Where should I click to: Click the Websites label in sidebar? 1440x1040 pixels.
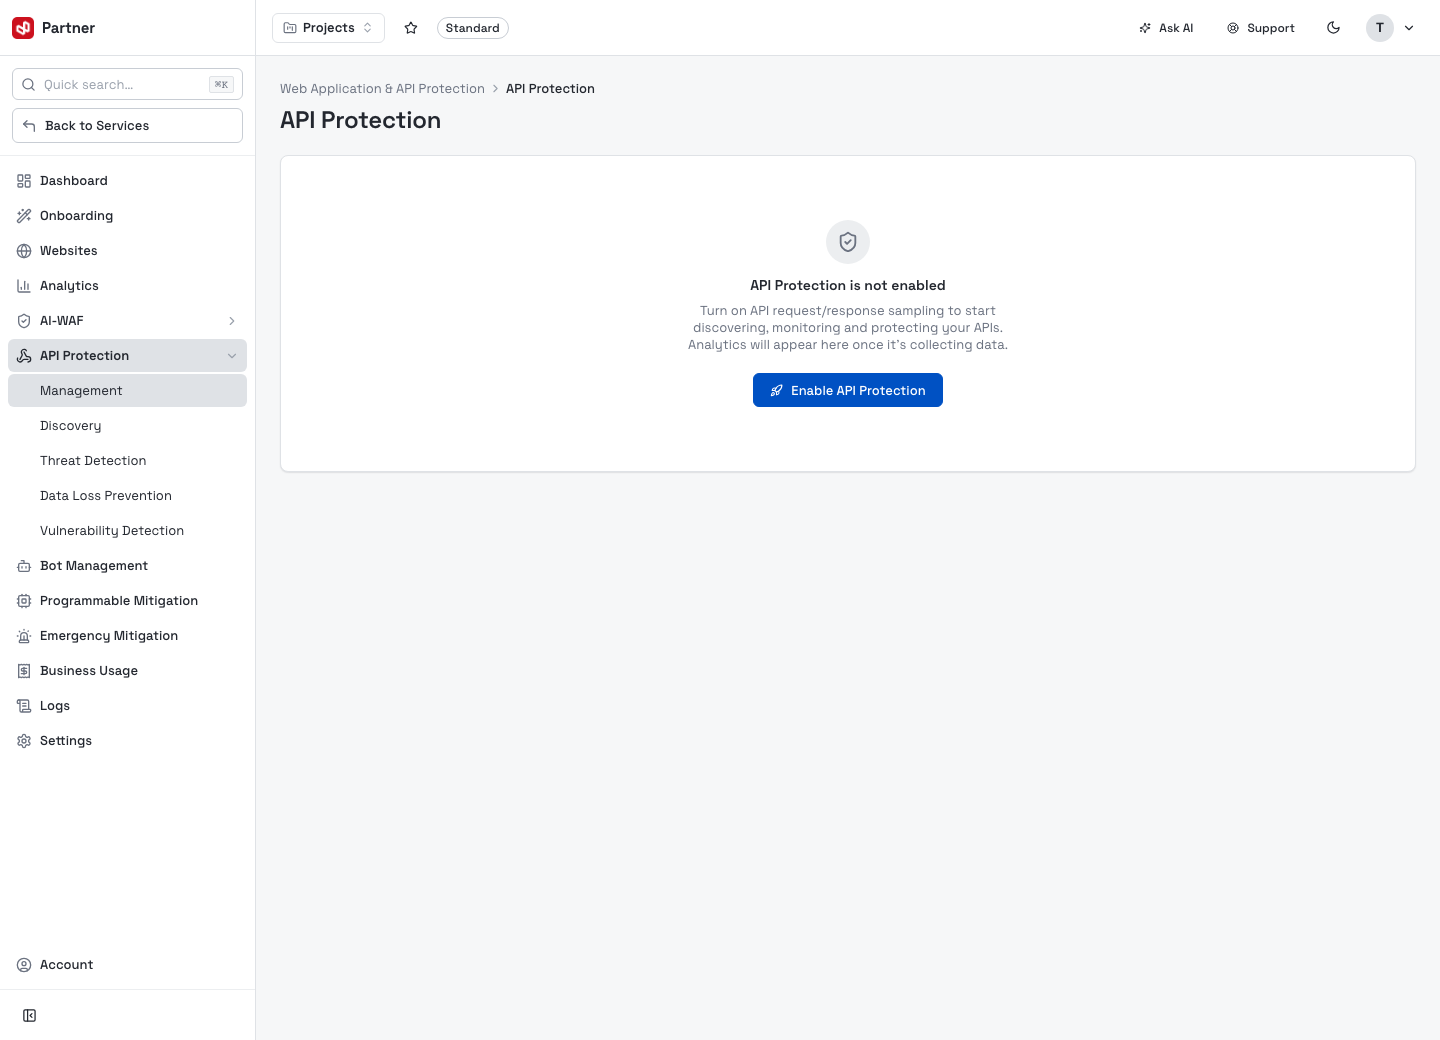(x=69, y=251)
